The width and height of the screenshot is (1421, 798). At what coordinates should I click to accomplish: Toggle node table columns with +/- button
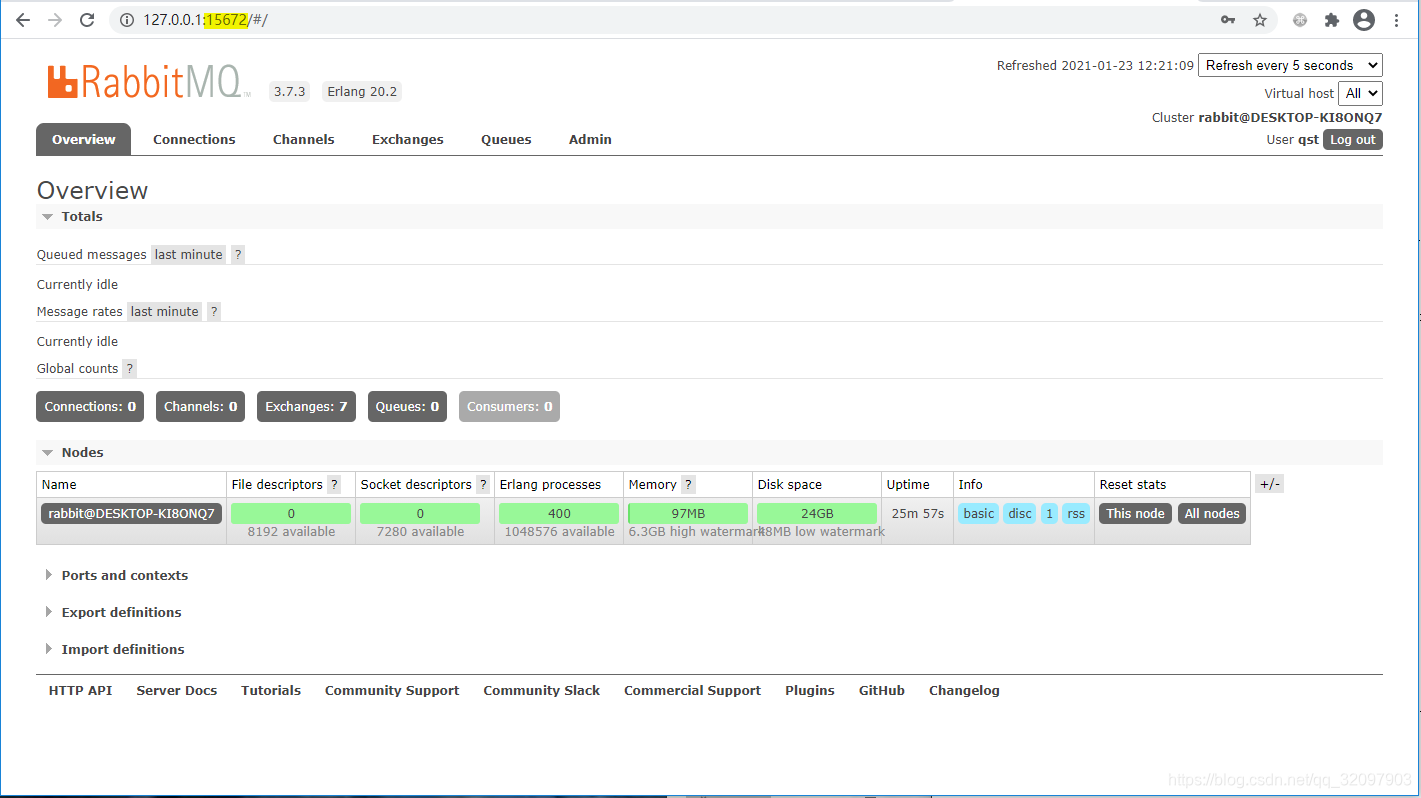(x=1269, y=484)
